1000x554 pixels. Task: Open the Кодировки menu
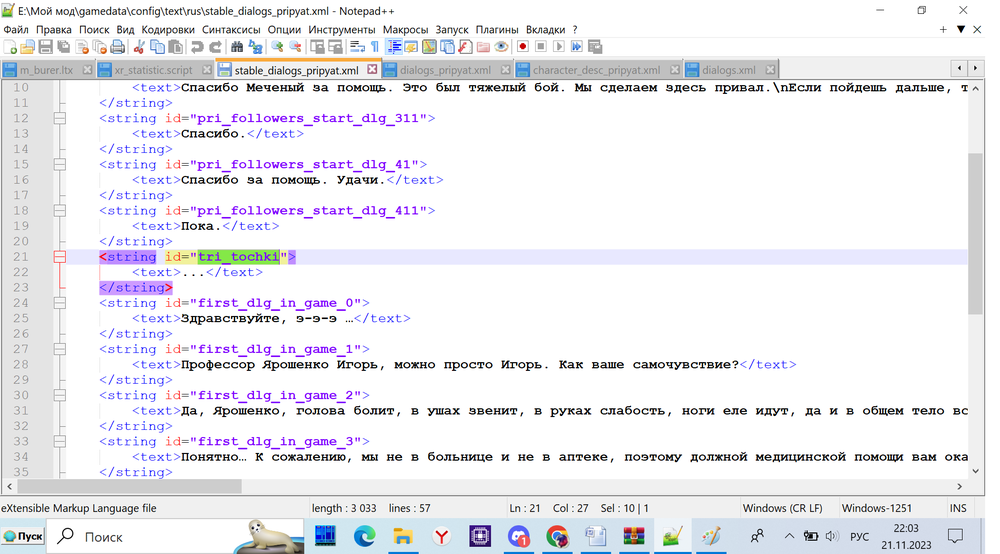tap(168, 30)
